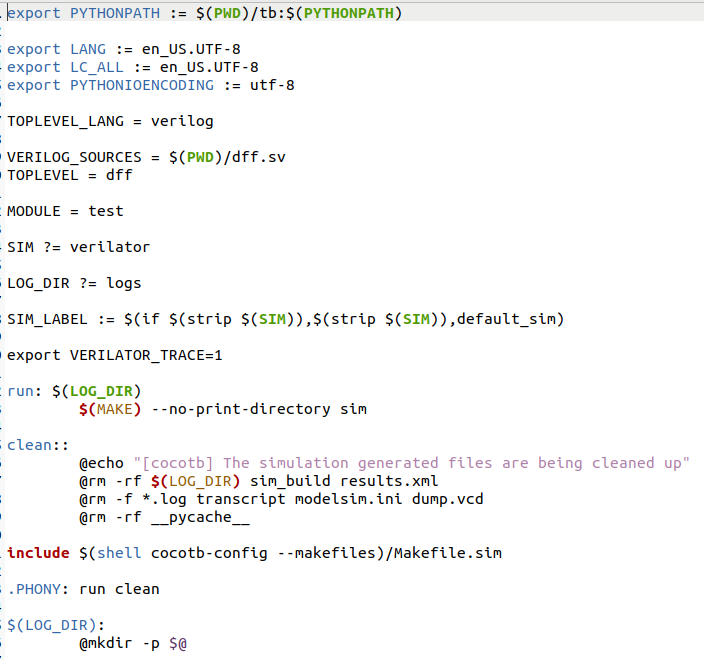Click the 'VERILOG_SOURCES = $(PWD)/dff.sv' line

[x=146, y=157]
